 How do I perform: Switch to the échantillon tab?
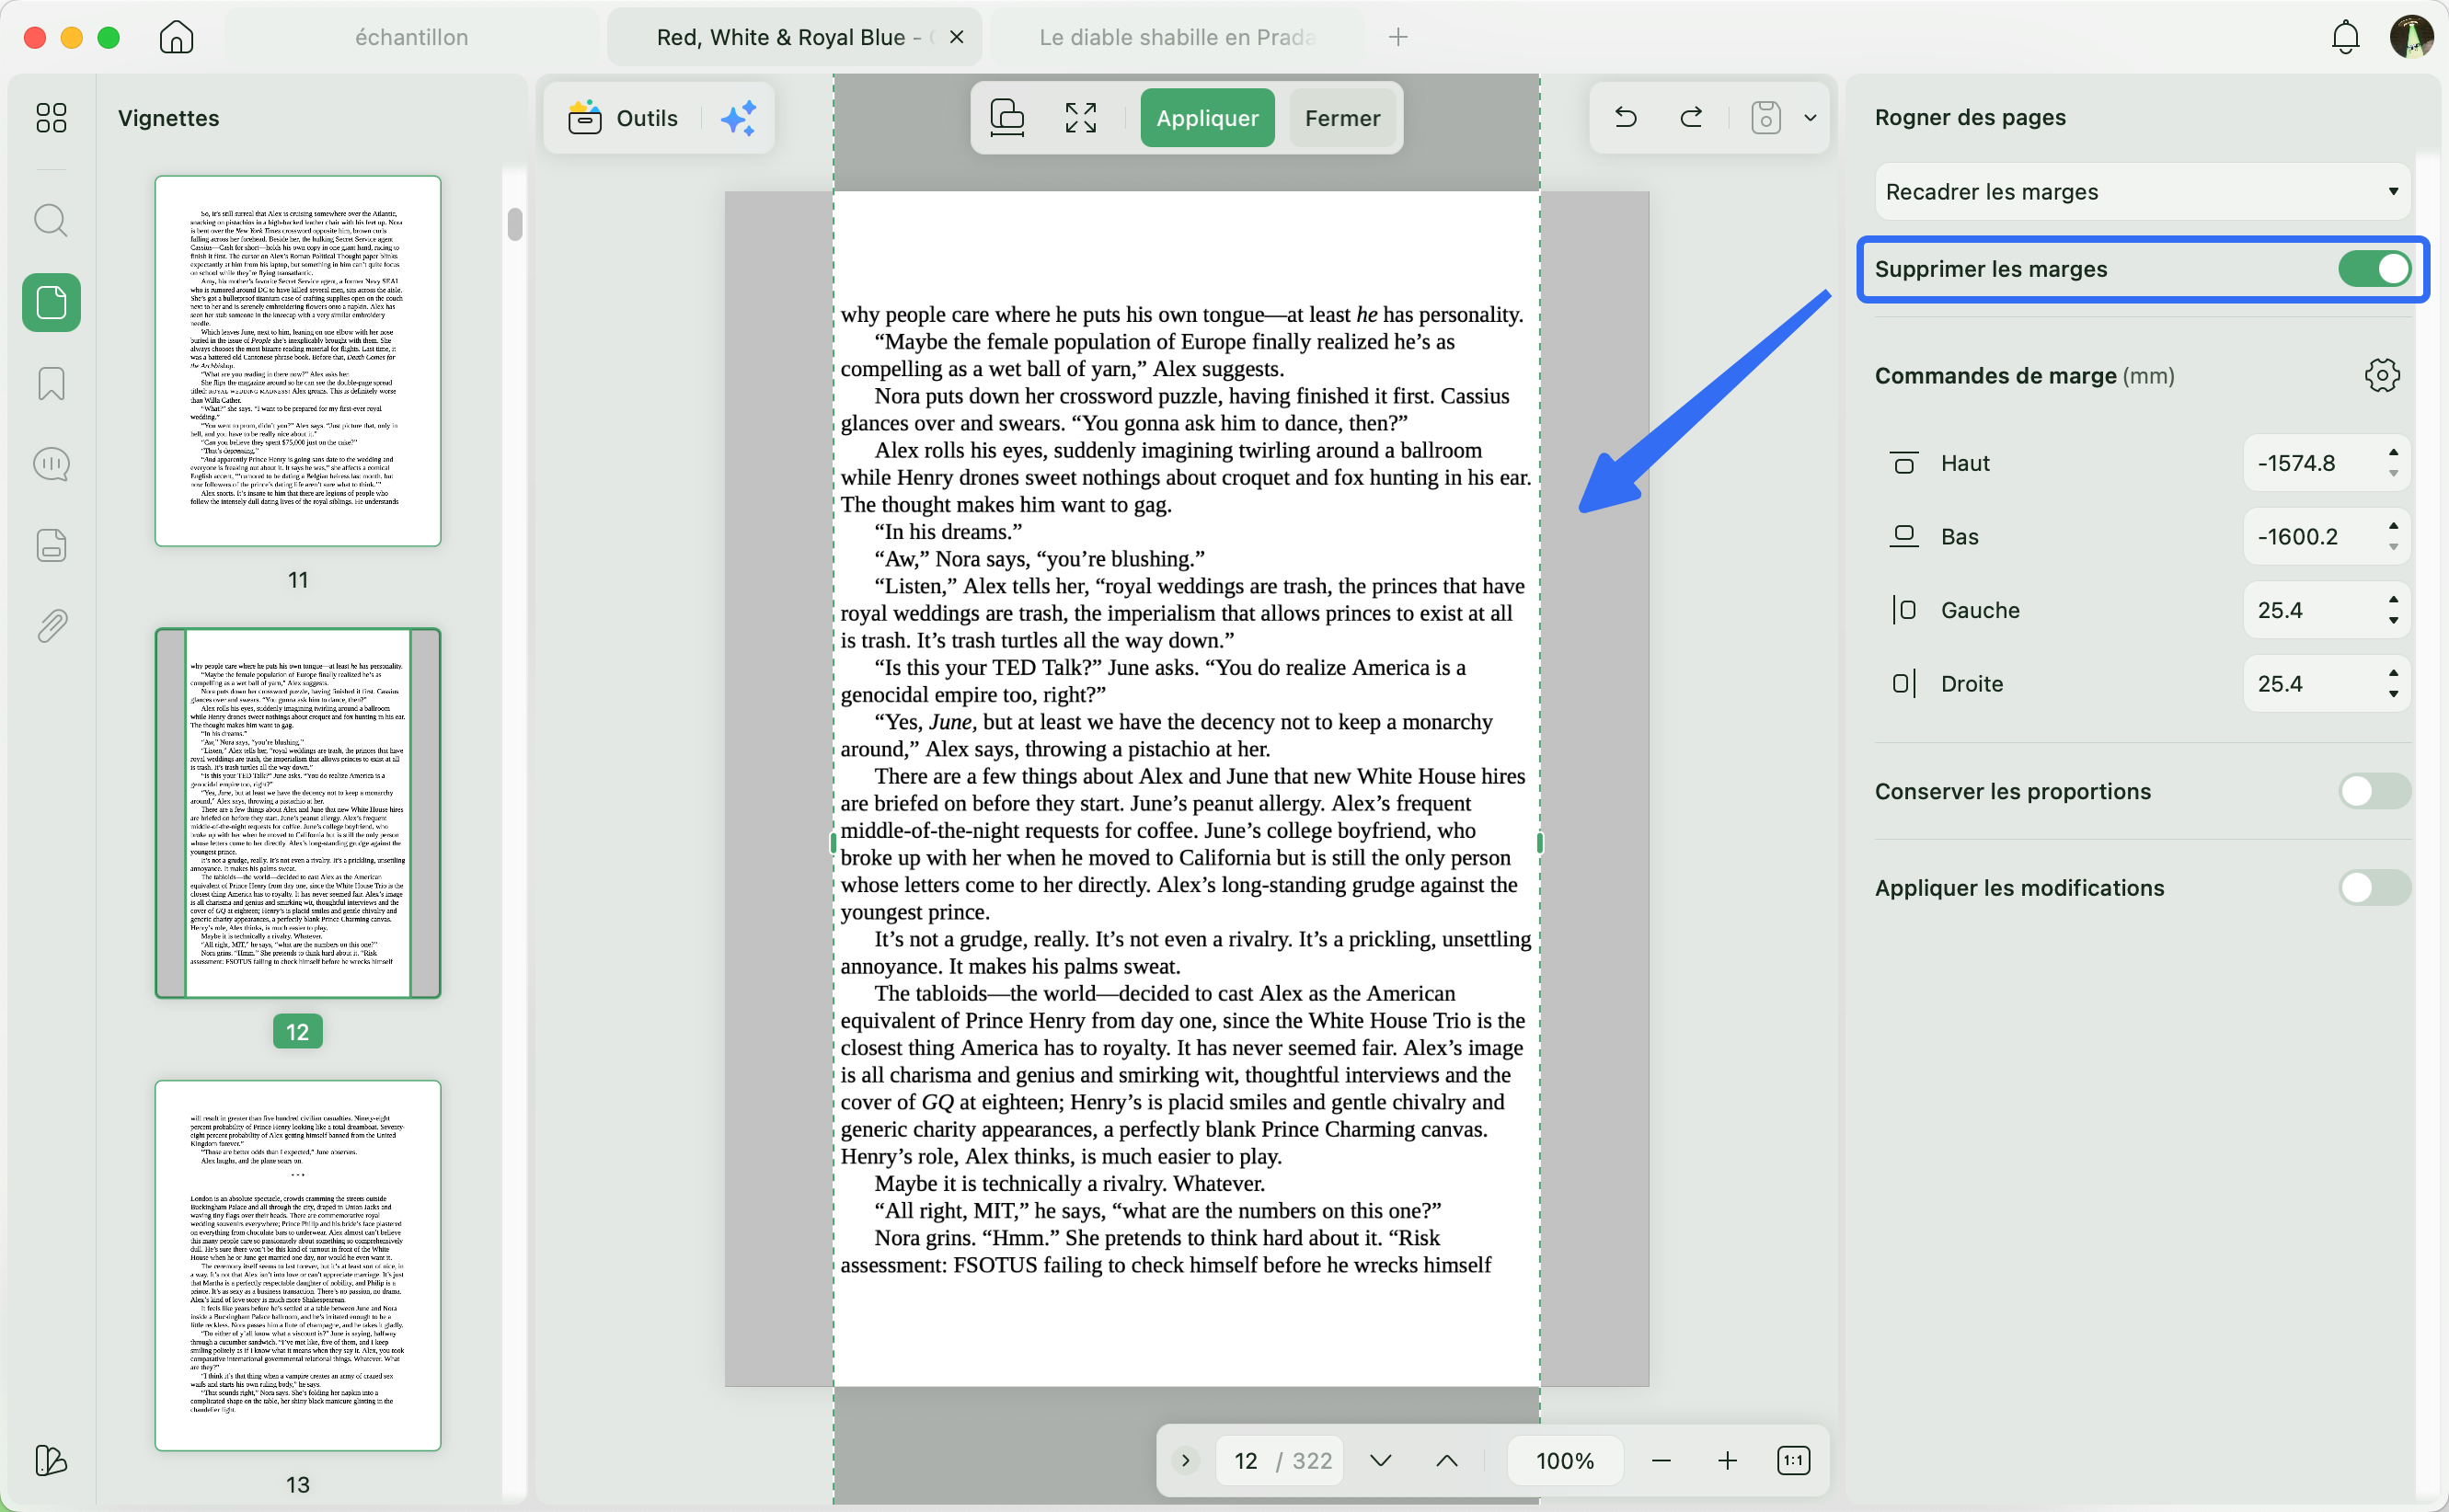tap(412, 37)
